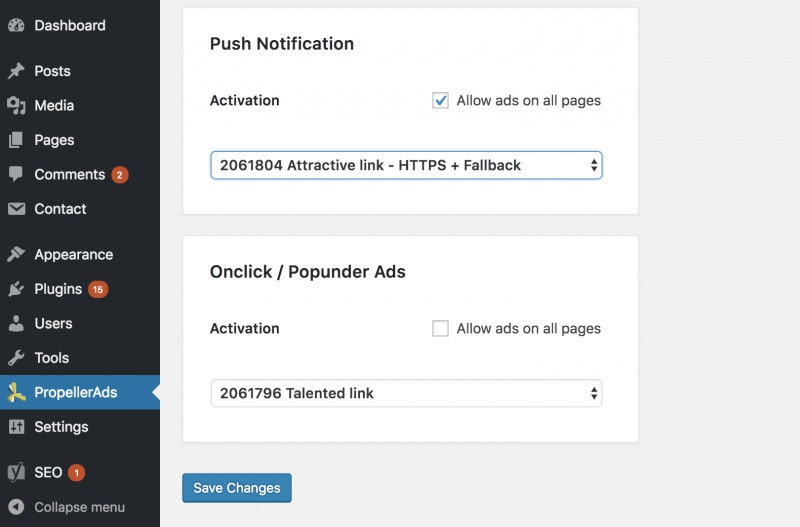Uncheck Push Notification allow ads checkbox
Image resolution: width=800 pixels, height=527 pixels.
coord(440,100)
